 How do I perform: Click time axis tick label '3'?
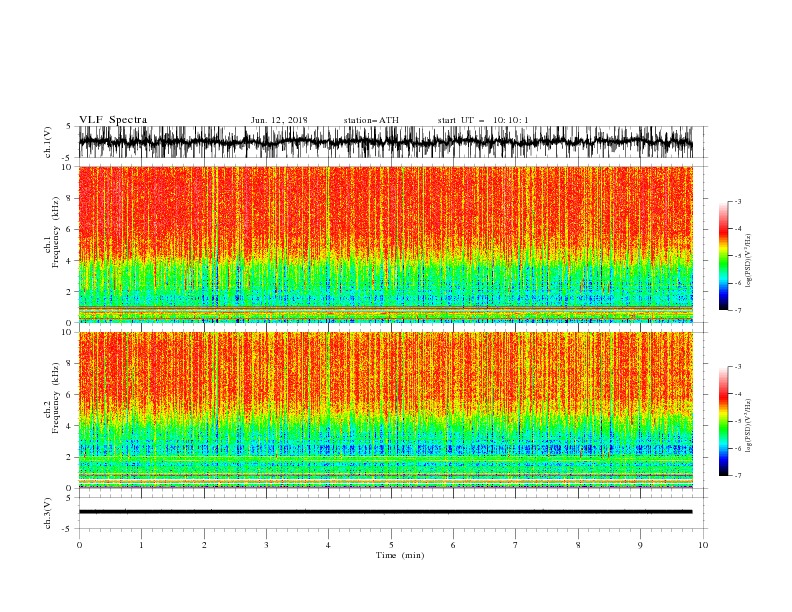pyautogui.click(x=266, y=545)
